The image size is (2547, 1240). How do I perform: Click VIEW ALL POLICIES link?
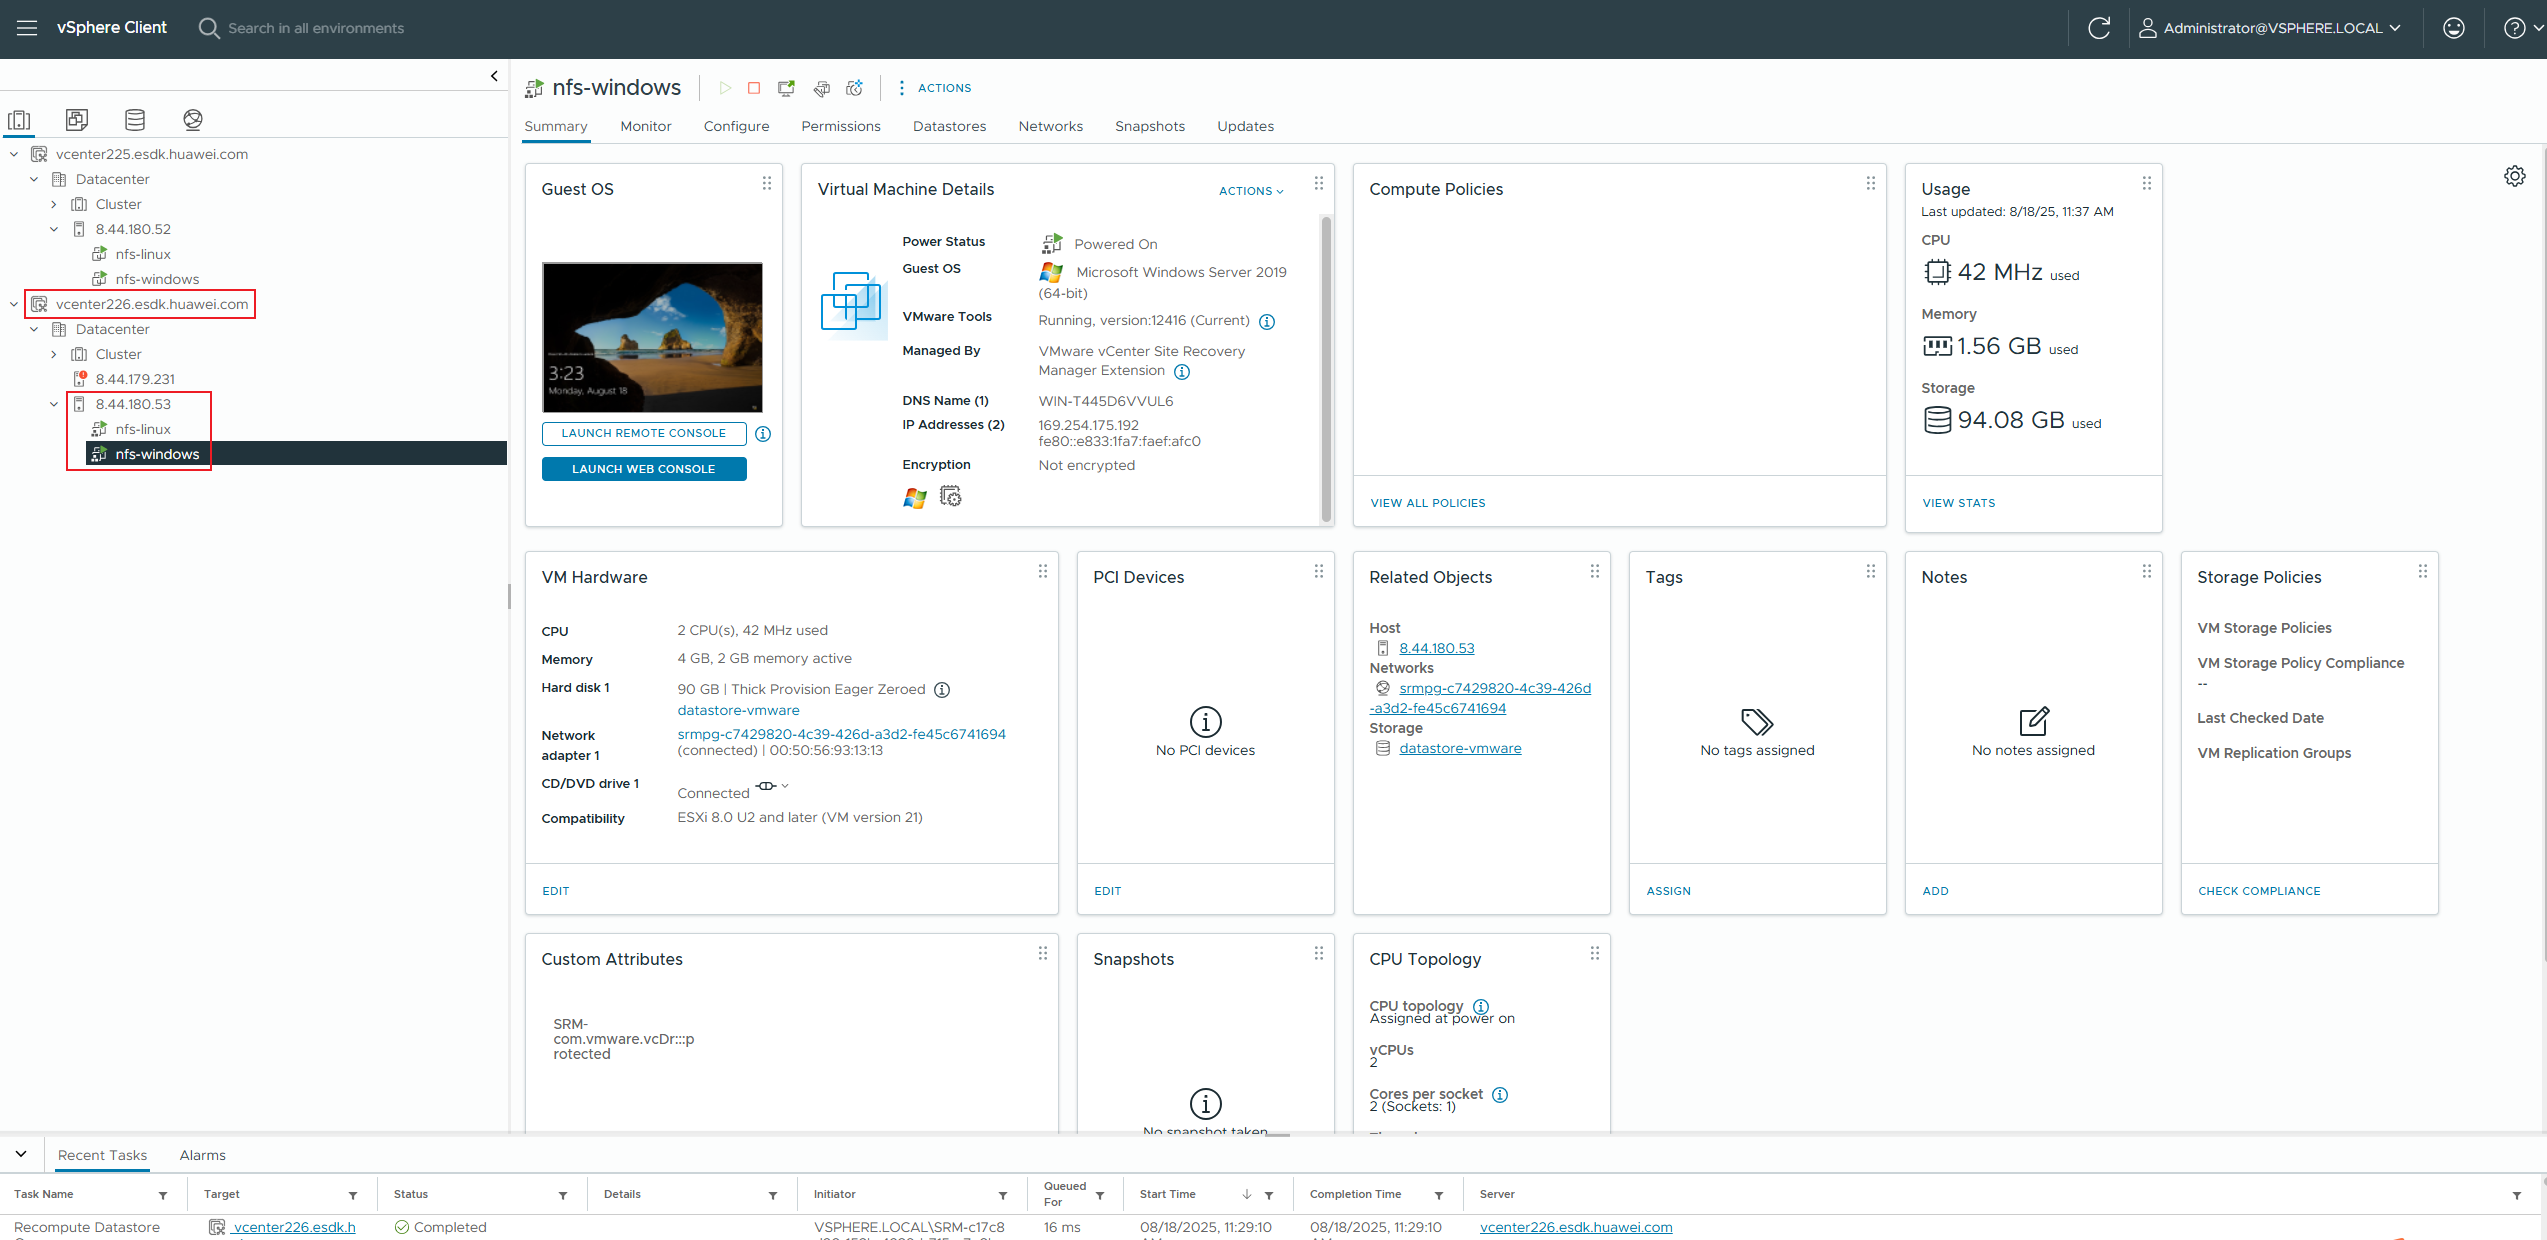click(x=1428, y=503)
